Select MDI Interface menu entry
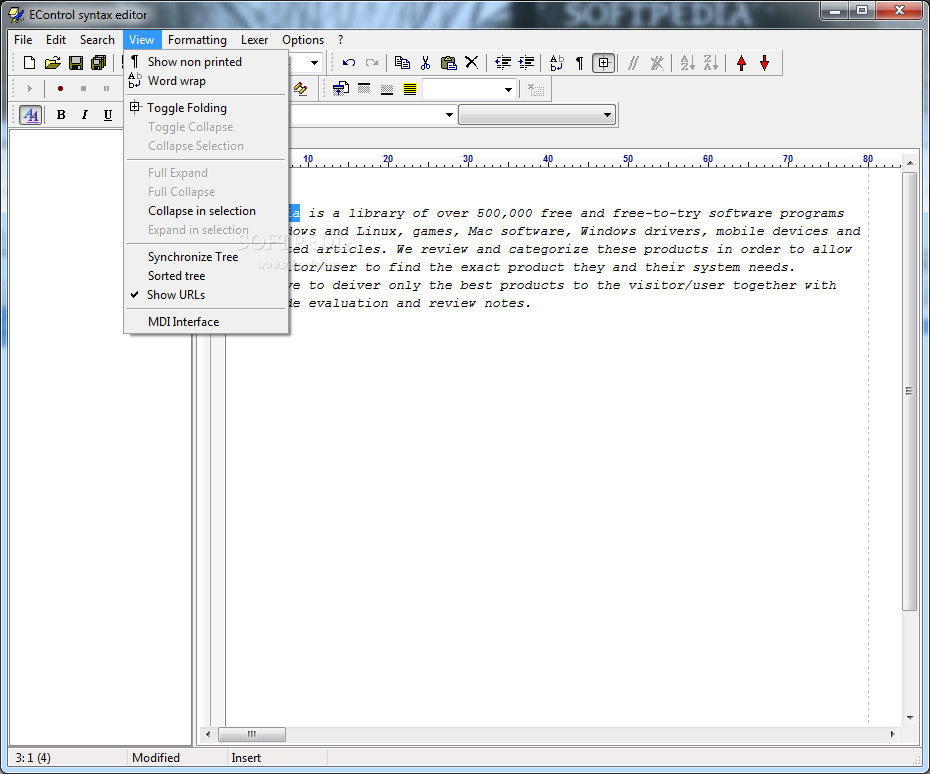 coord(206,322)
